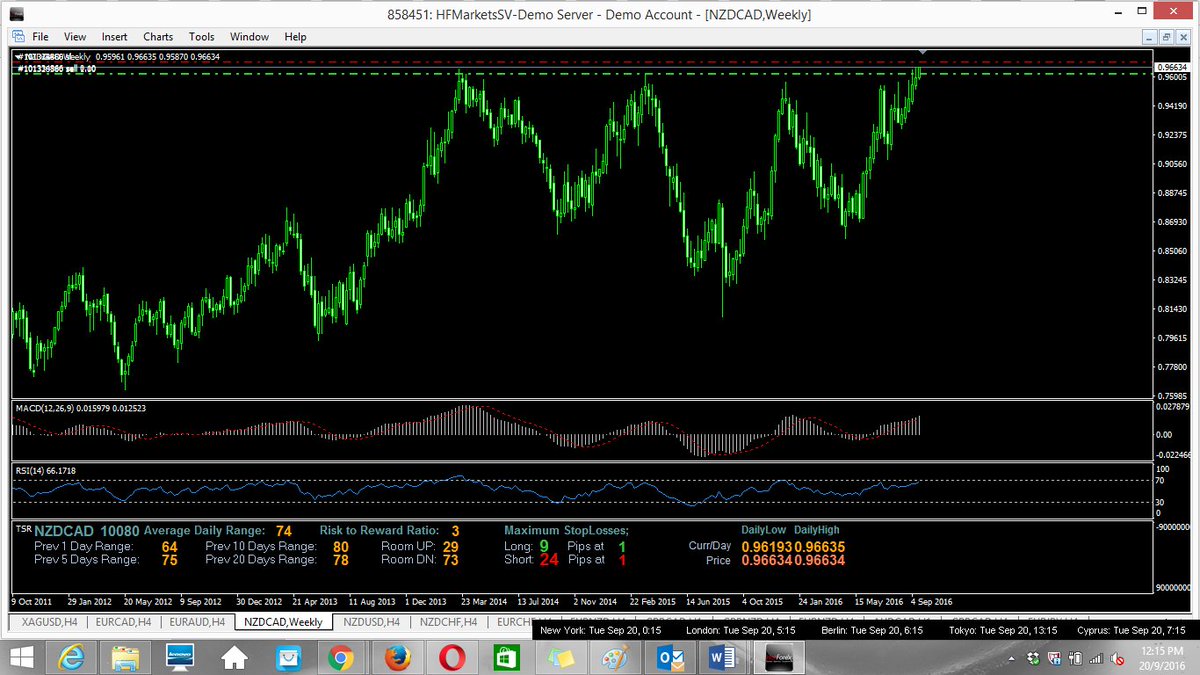Click the New York session clock text
The height and width of the screenshot is (675, 1200).
[x=601, y=631]
